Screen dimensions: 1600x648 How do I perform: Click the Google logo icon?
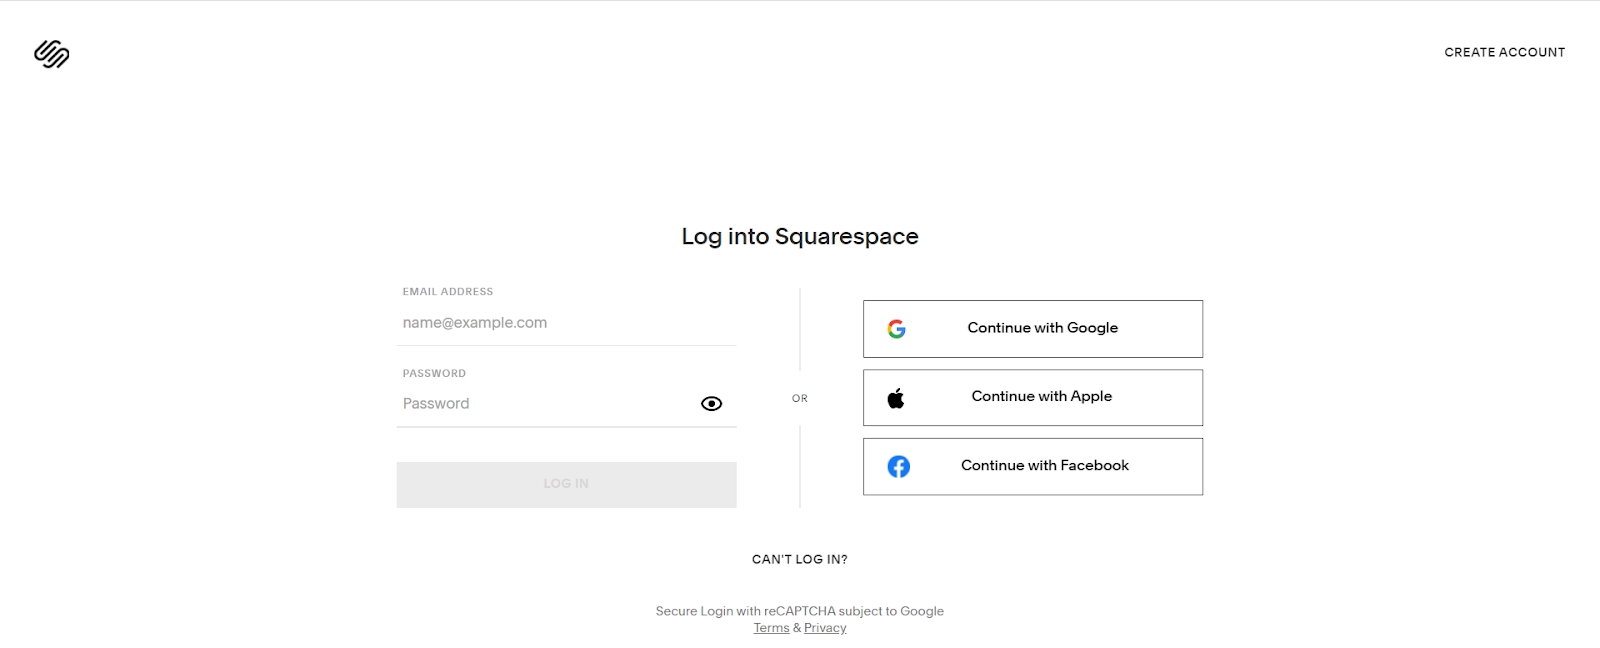click(897, 329)
